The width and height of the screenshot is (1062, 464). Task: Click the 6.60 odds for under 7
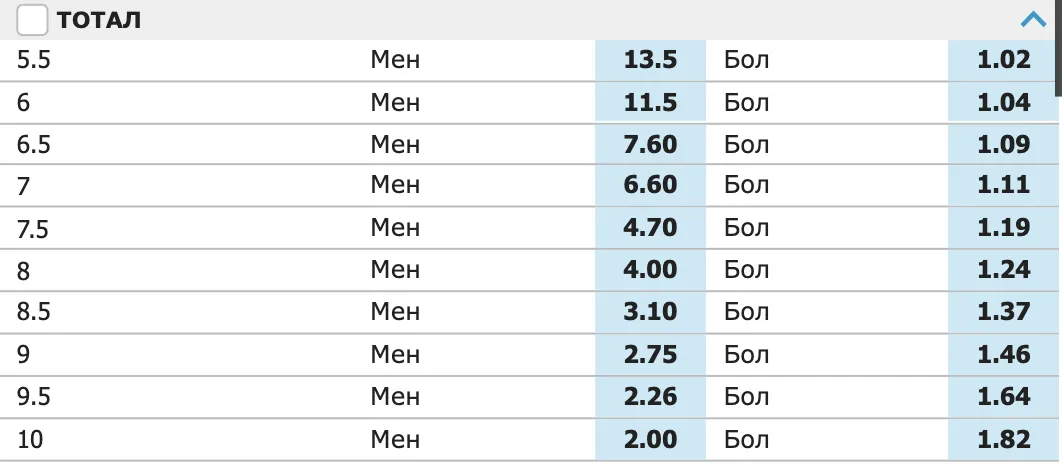(x=650, y=185)
